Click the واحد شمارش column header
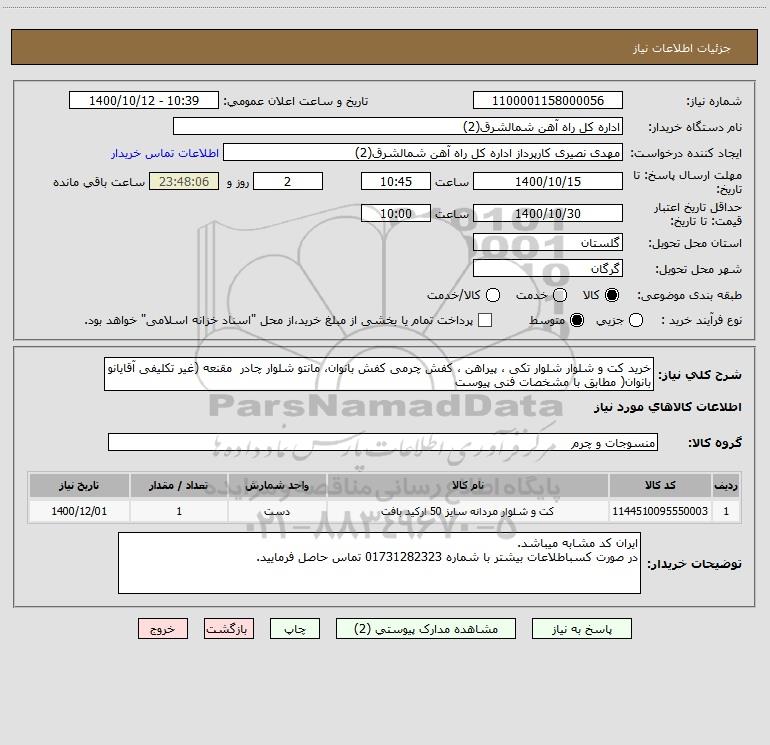This screenshot has width=770, height=745. tap(277, 485)
